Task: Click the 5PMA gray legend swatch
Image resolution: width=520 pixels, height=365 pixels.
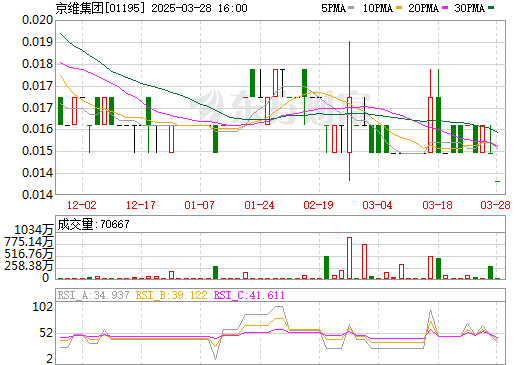Action: tap(351, 8)
